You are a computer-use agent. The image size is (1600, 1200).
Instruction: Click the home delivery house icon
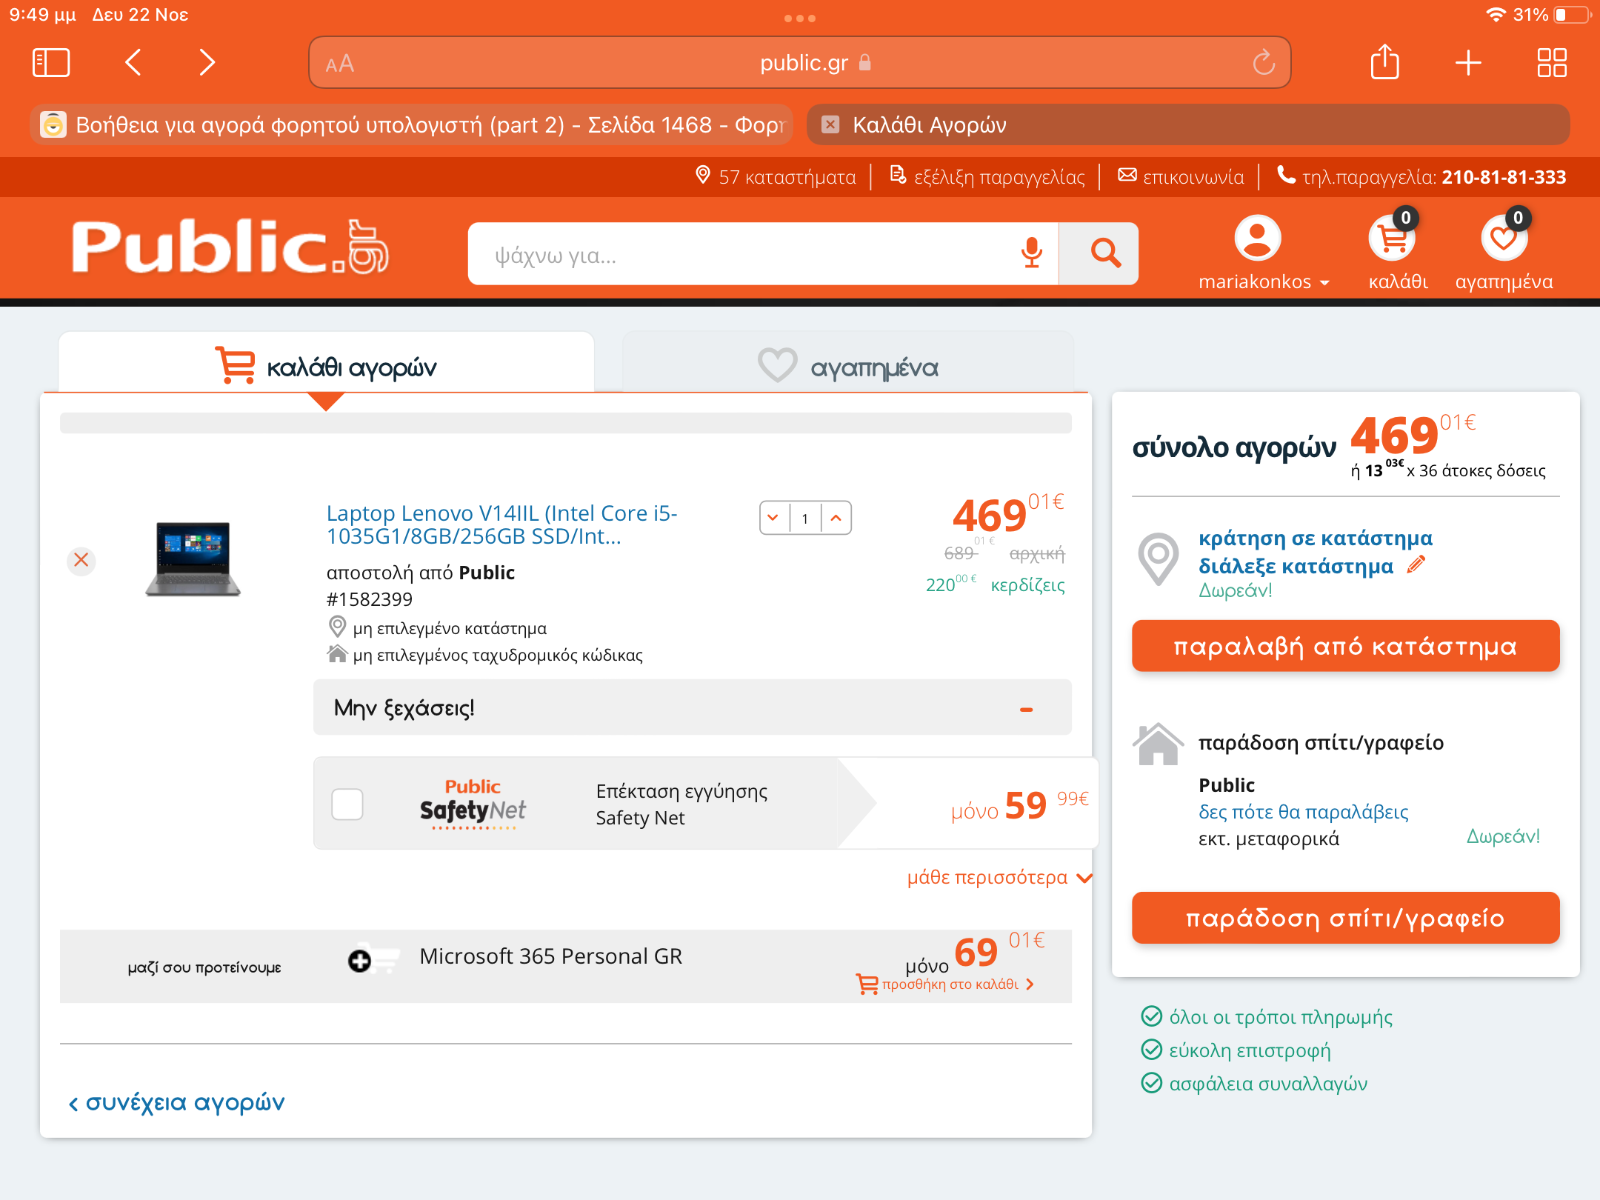1158,744
